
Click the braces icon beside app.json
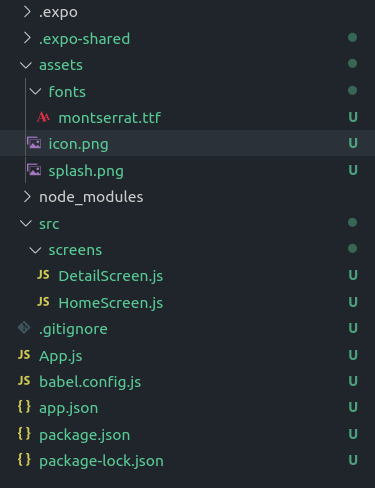tap(24, 407)
